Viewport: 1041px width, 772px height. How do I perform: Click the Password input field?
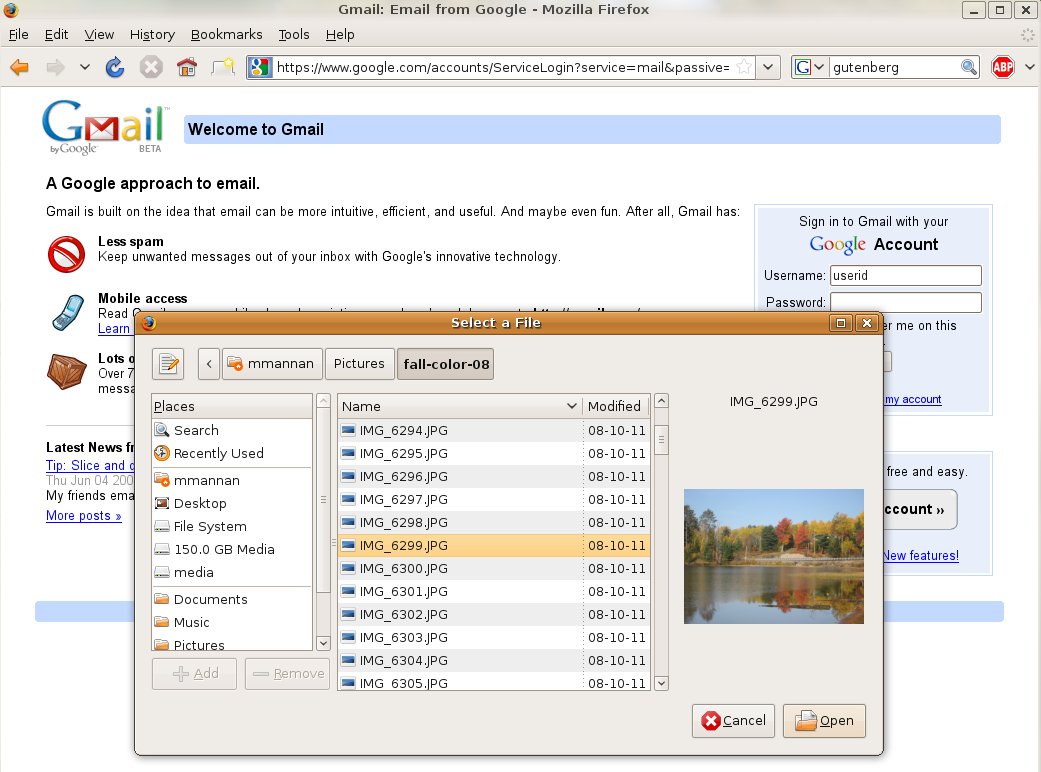click(906, 302)
